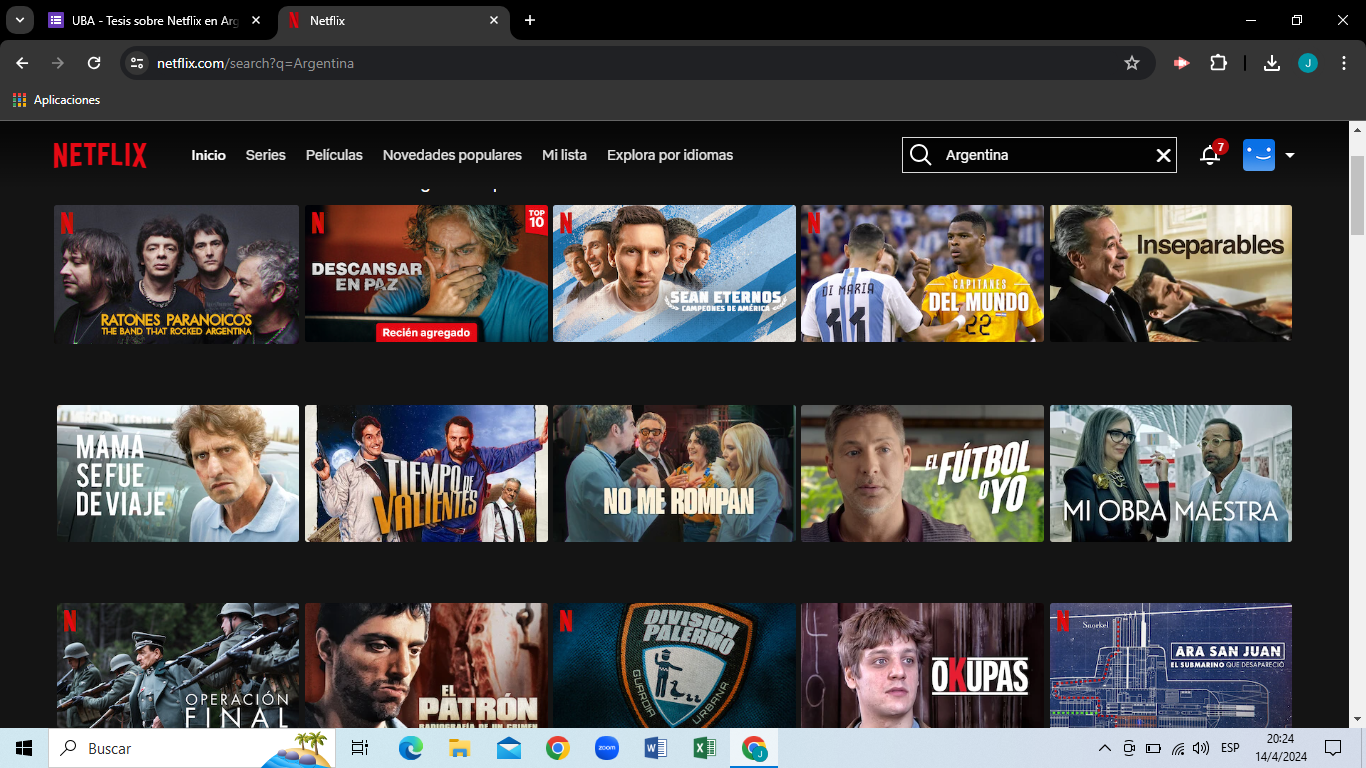Open Chrome's three-dot menu
Viewport: 1366px width, 768px height.
pos(1343,63)
